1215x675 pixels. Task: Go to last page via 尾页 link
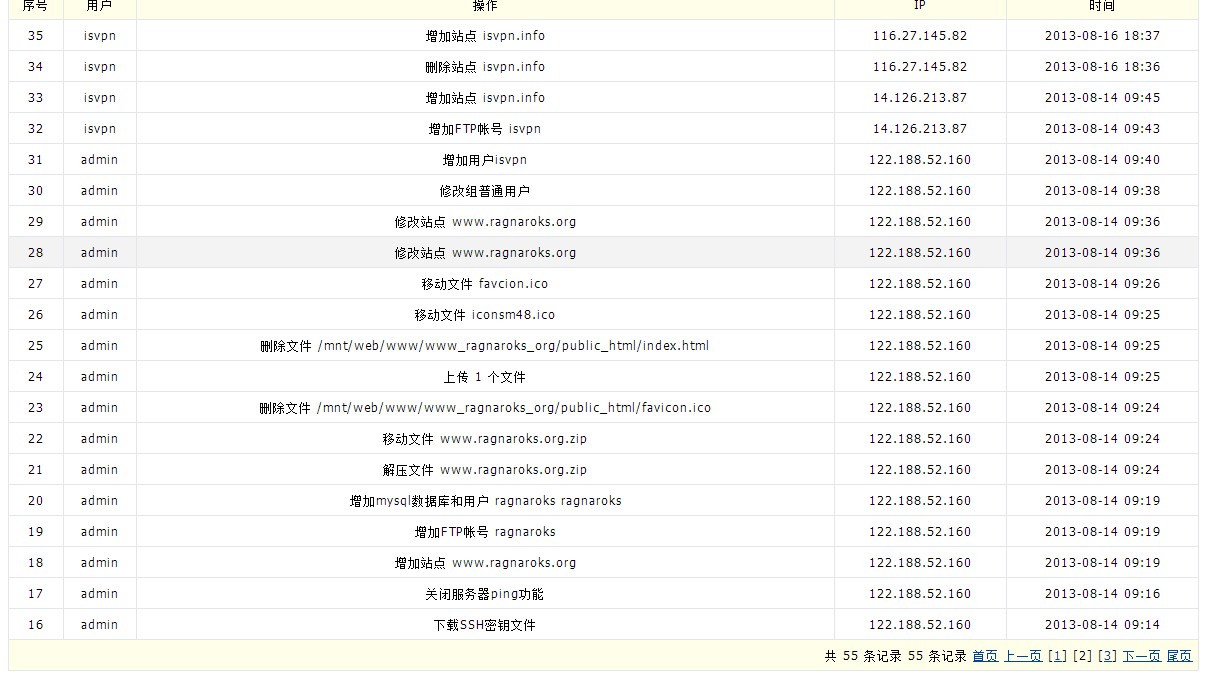[1179, 656]
